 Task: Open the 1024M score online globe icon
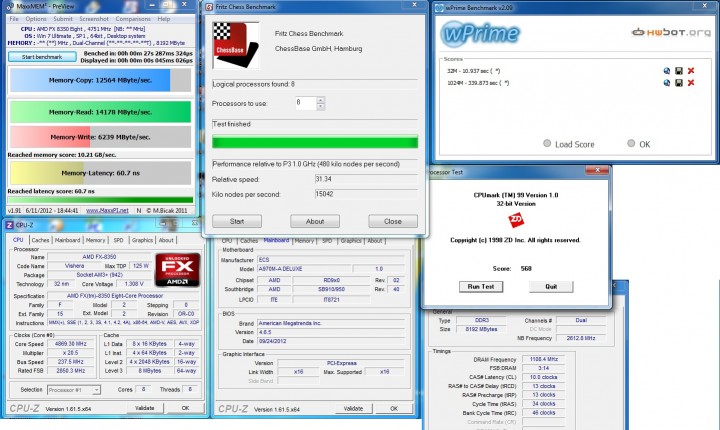(x=666, y=83)
